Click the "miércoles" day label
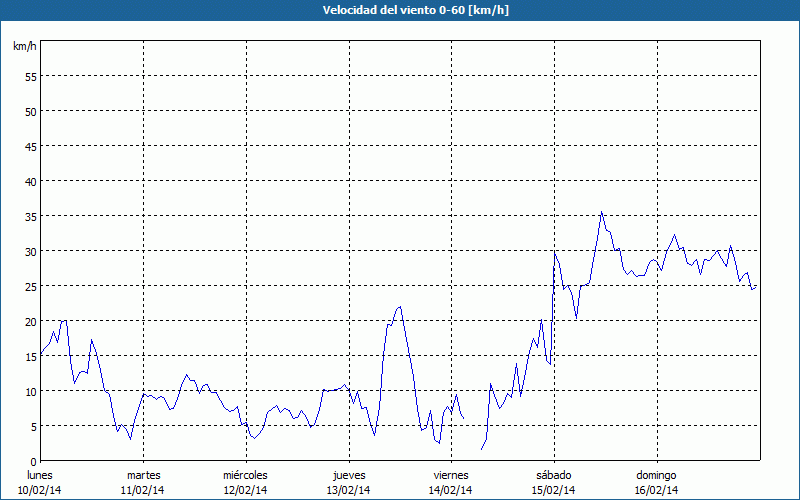This screenshot has height=500, width=800. coord(245,475)
